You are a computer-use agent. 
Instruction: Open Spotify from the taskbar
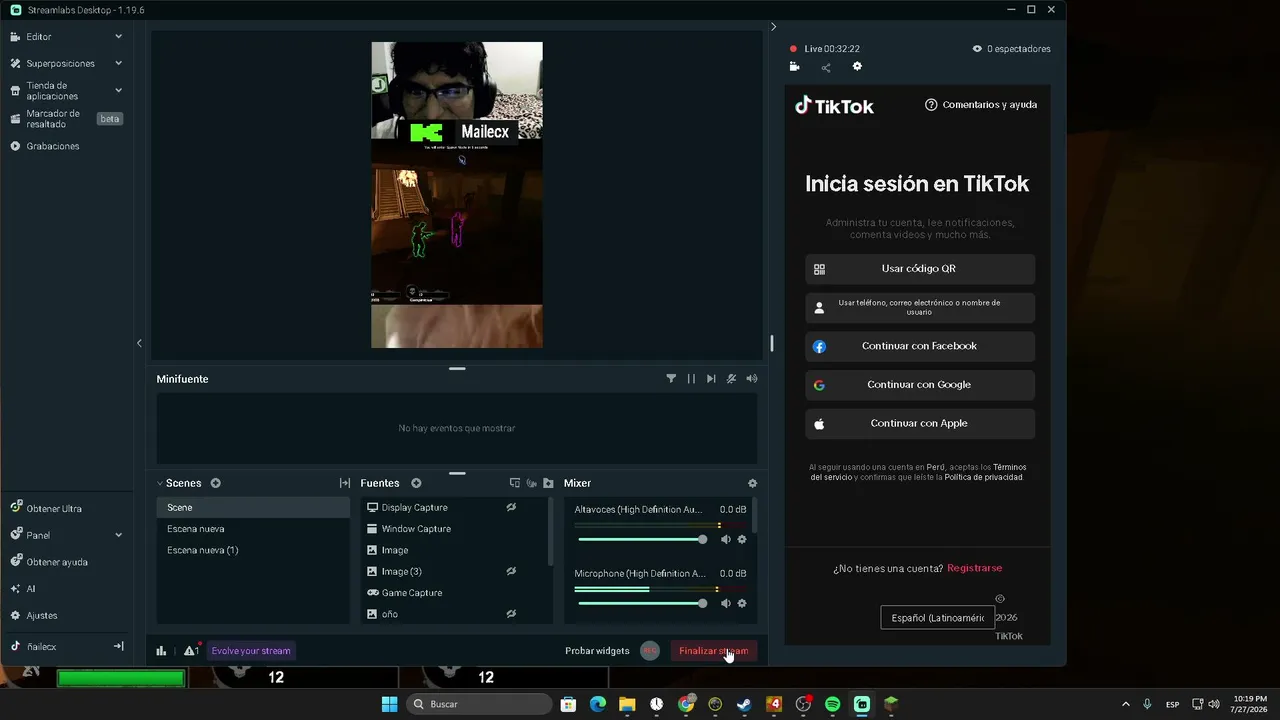click(x=833, y=705)
